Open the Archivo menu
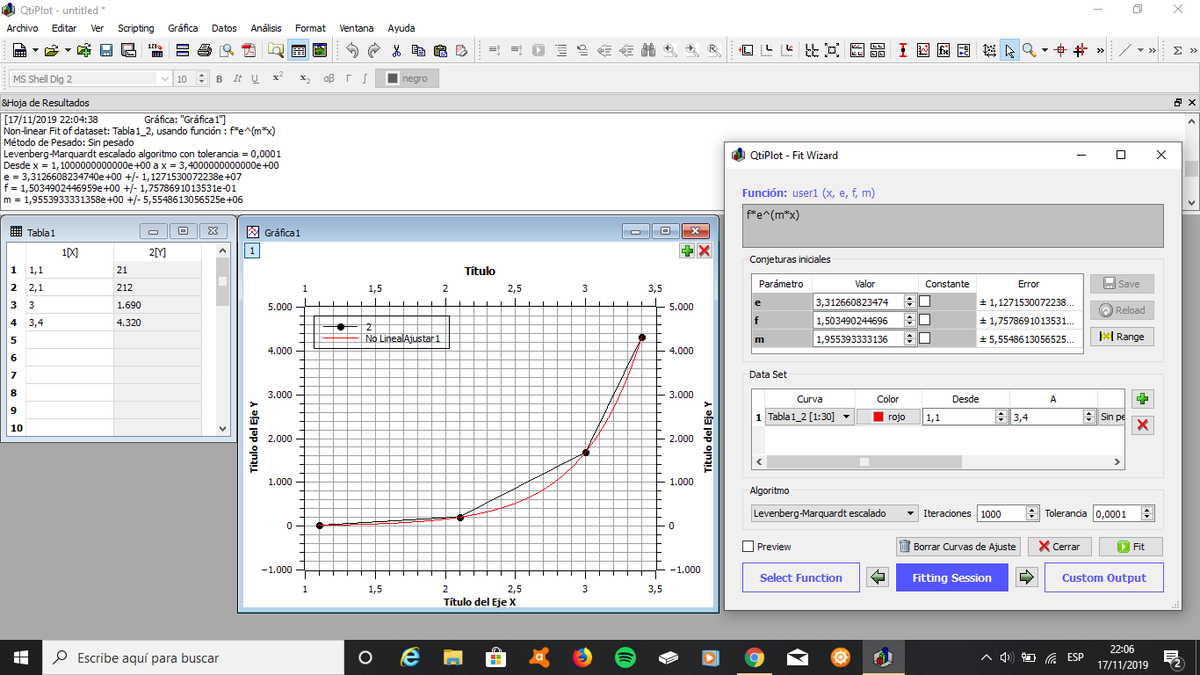 22,27
